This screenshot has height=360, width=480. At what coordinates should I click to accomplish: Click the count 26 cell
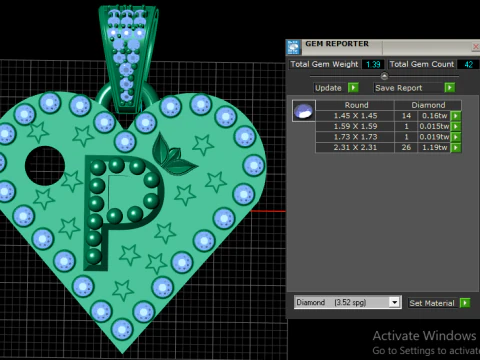point(406,148)
